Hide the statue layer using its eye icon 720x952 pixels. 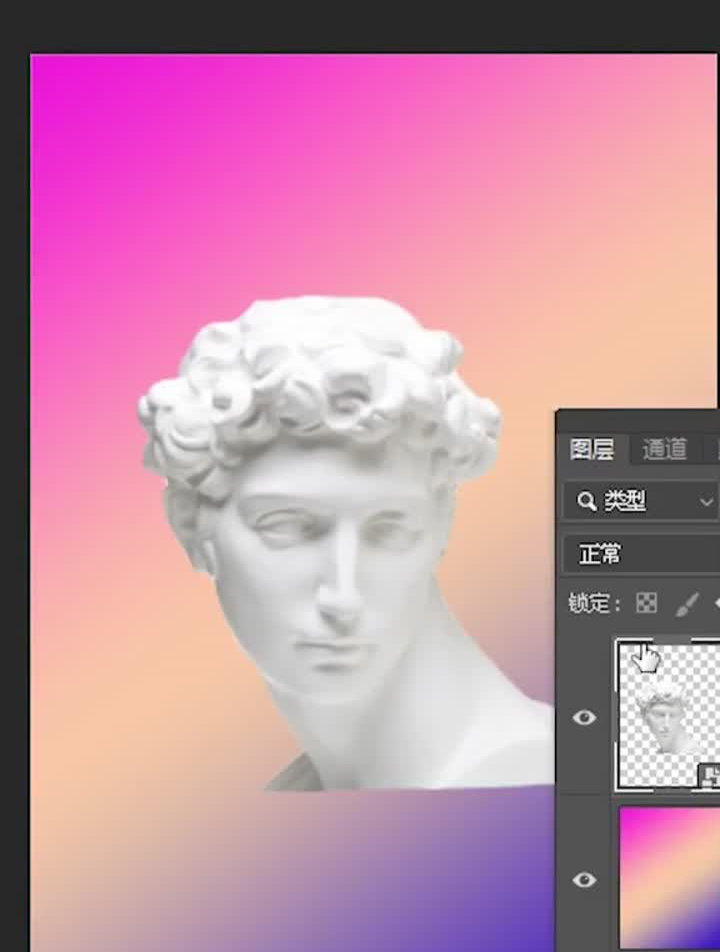[x=584, y=717]
